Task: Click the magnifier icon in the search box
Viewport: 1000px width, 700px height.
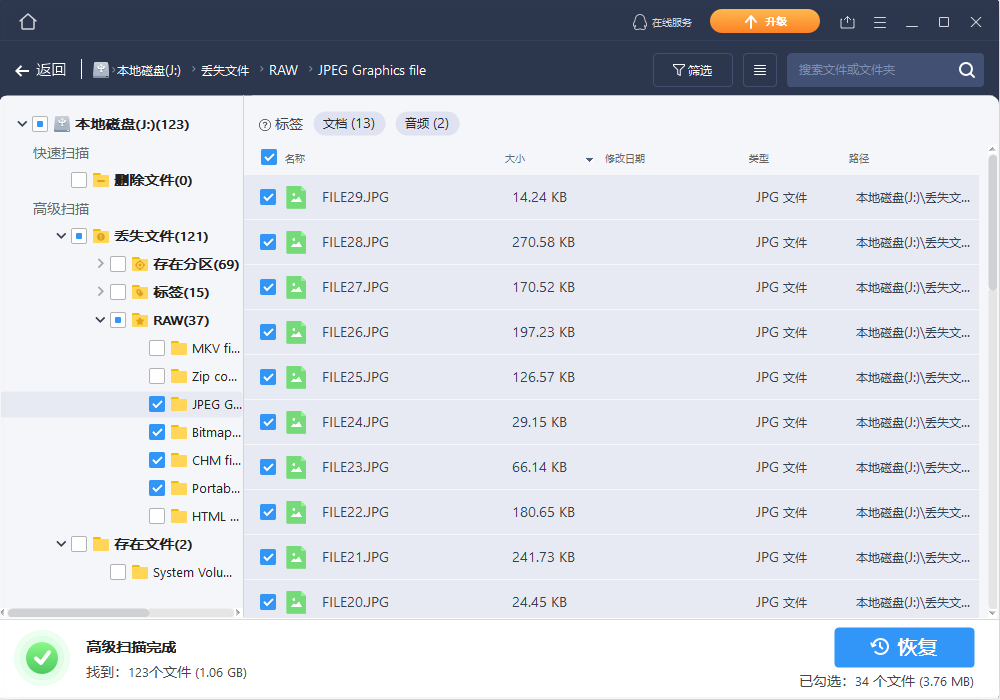Action: point(966,70)
